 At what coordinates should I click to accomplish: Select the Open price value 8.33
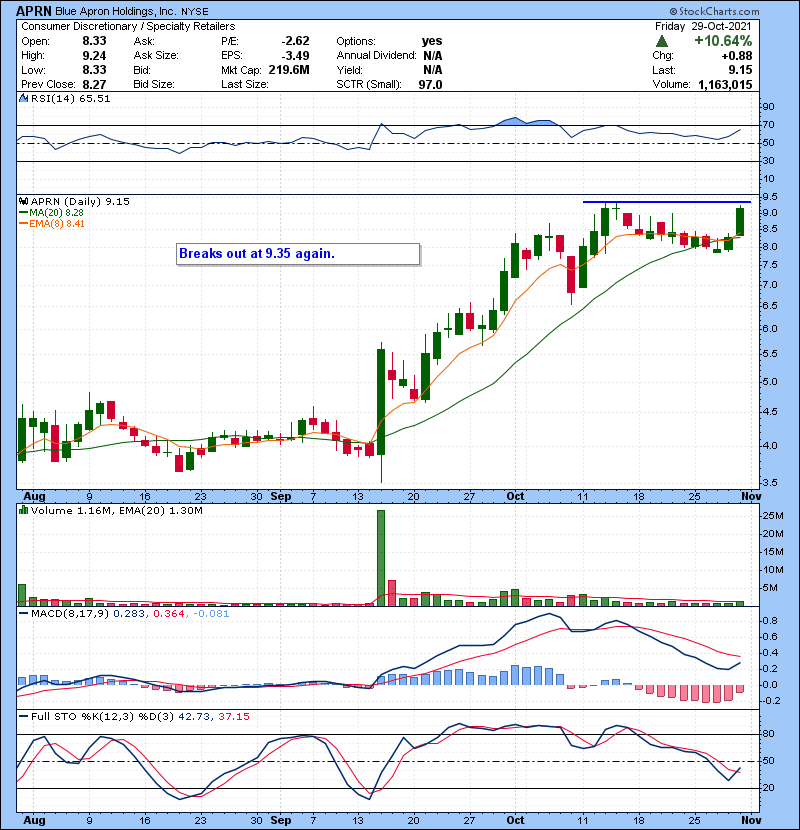point(94,41)
